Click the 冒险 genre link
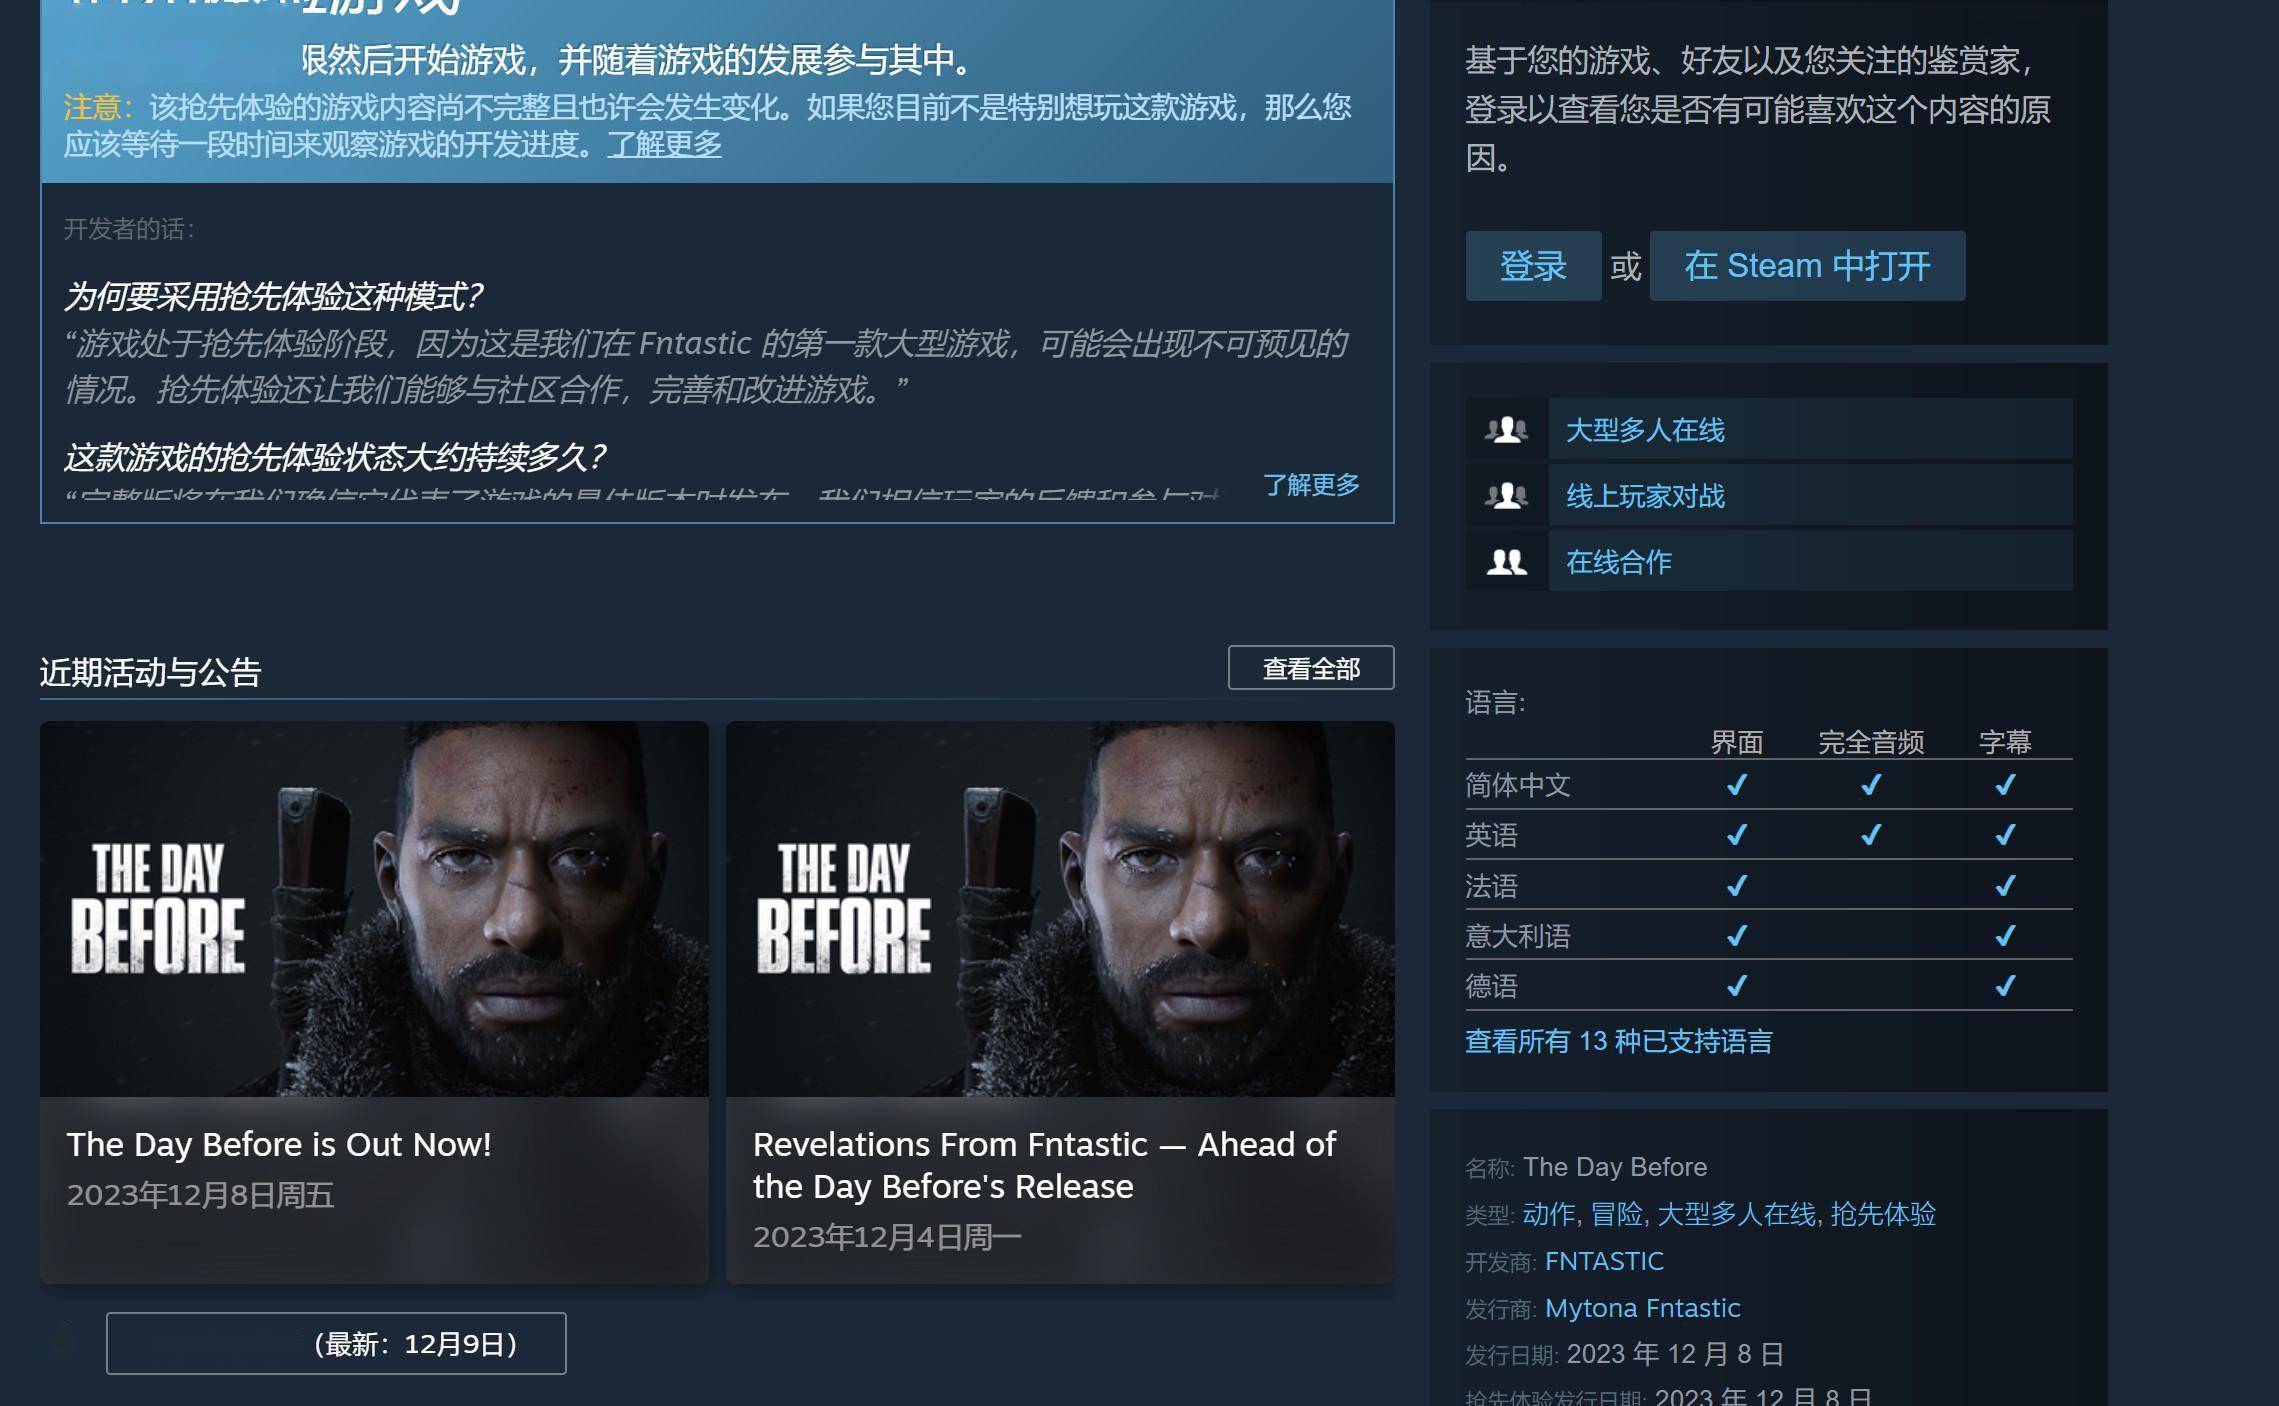This screenshot has width=2279, height=1406. coord(1616,1214)
